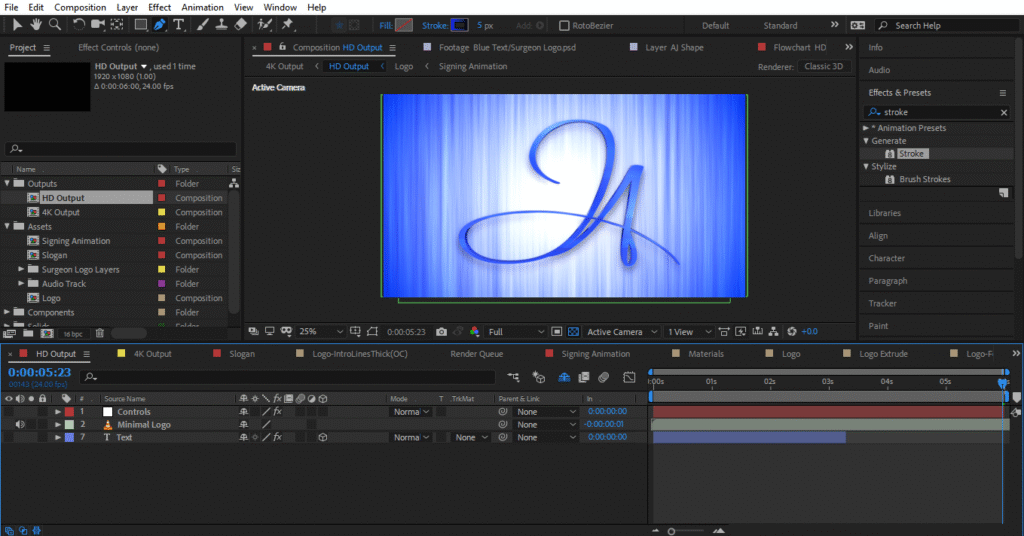Toggle 3D layer switch for Text layer
1024x536 pixels.
click(323, 437)
